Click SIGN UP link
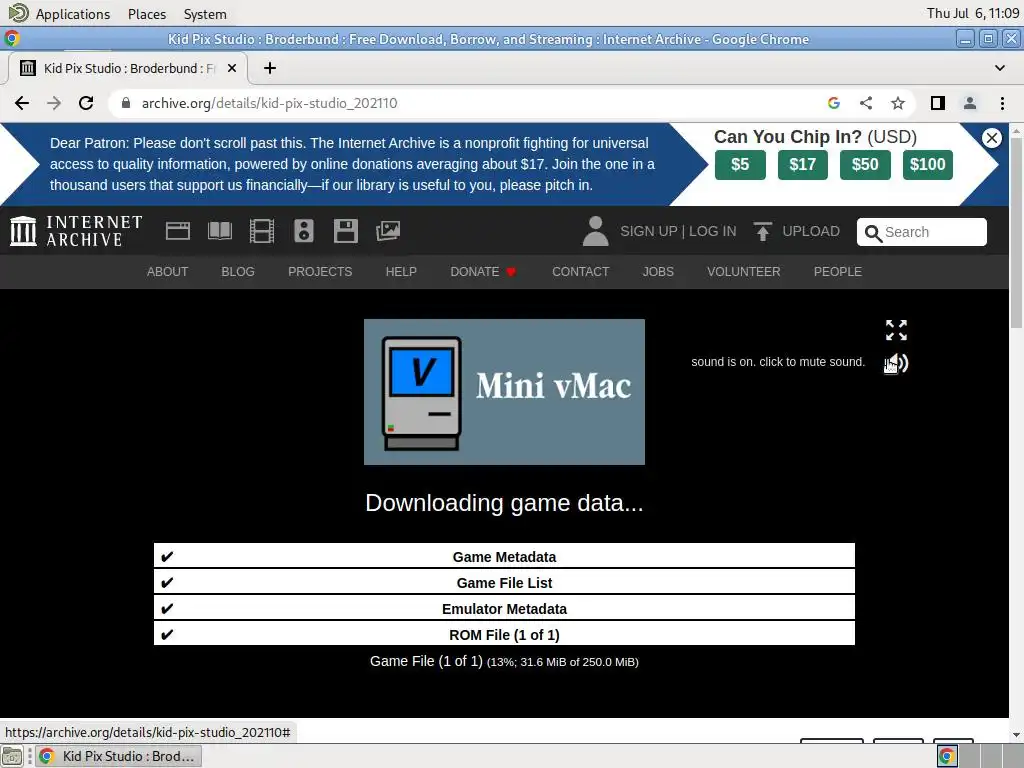The height and width of the screenshot is (768, 1024). pyautogui.click(x=648, y=231)
